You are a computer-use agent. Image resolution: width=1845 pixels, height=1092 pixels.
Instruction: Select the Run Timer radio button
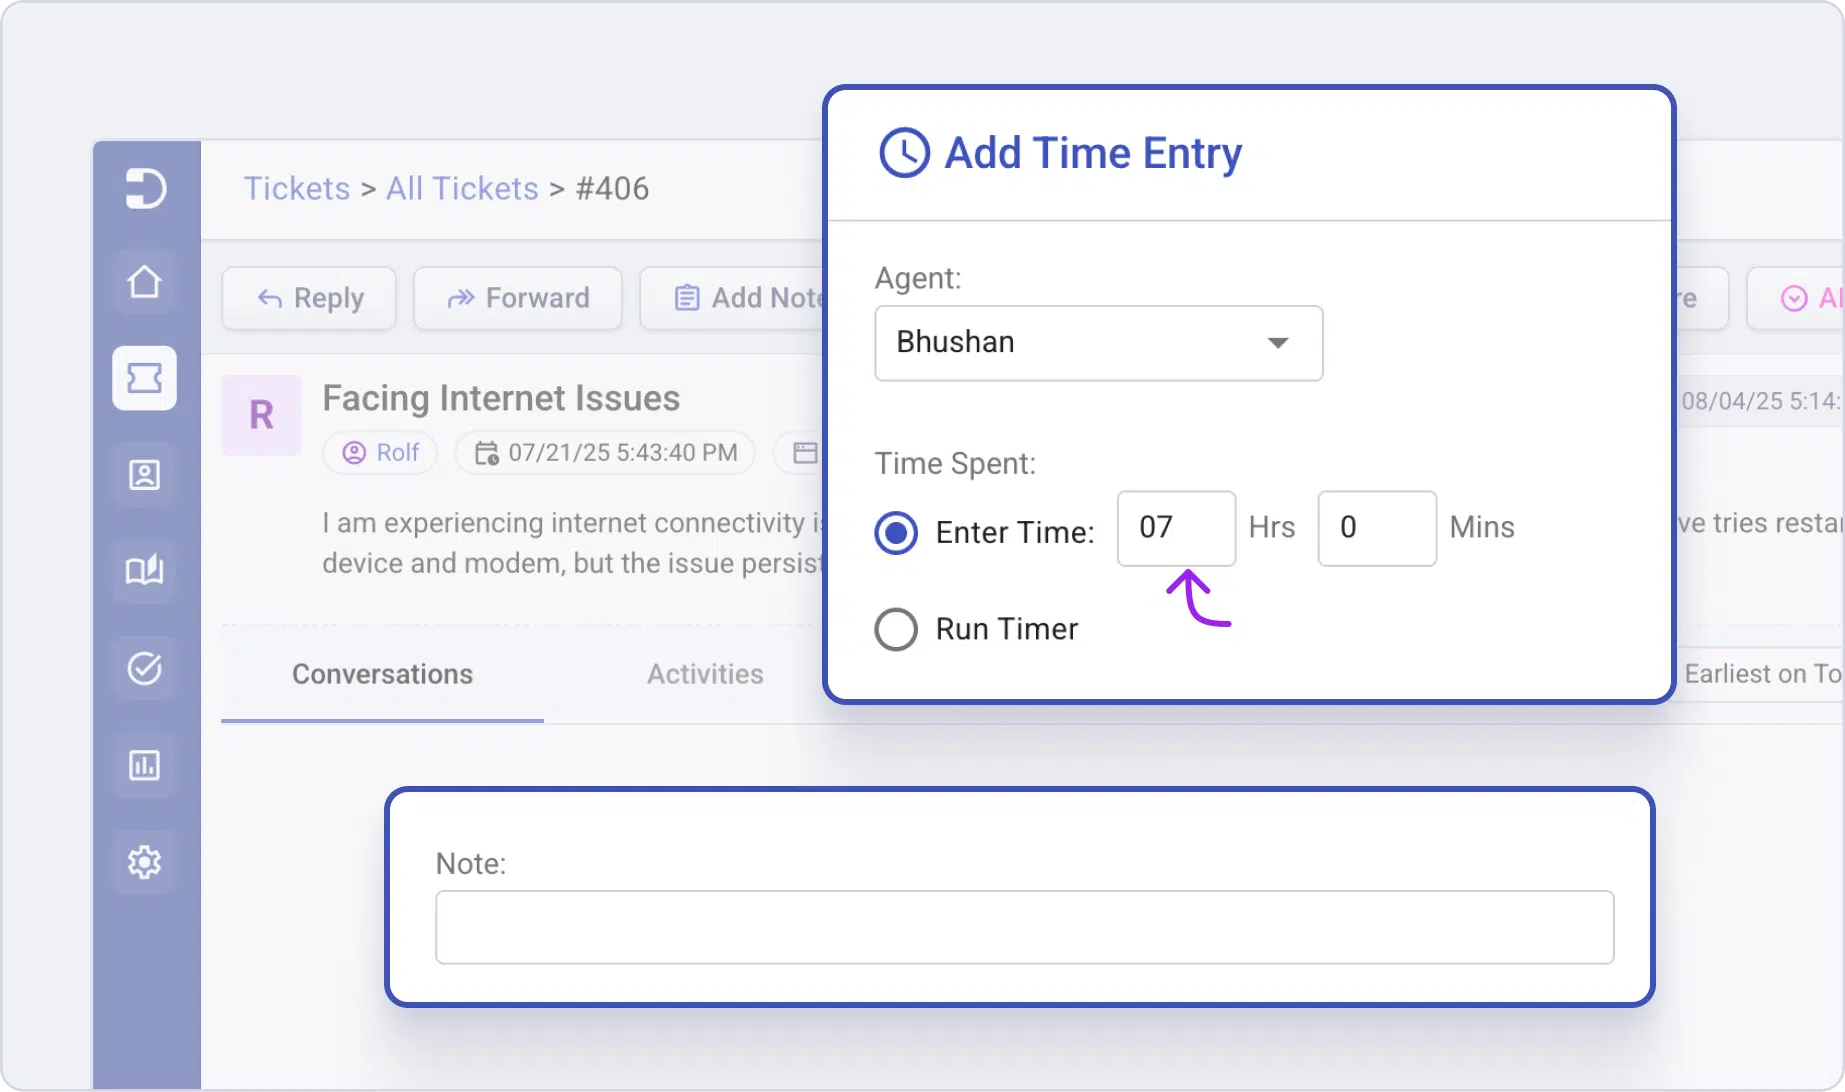(896, 629)
